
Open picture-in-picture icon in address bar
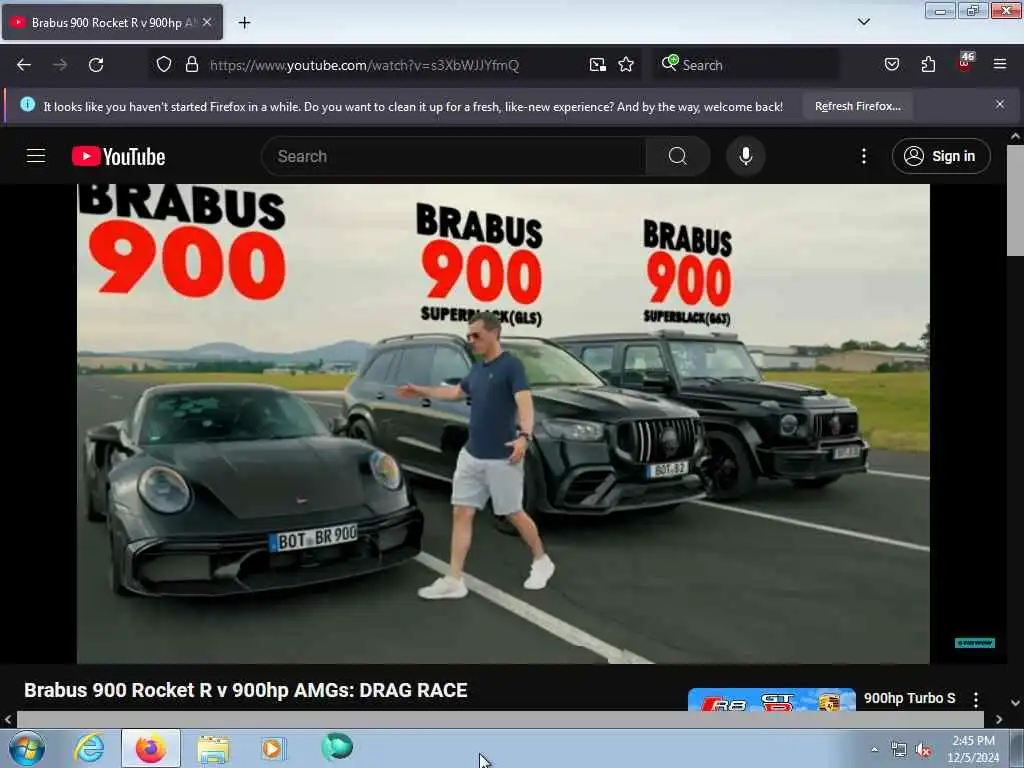(598, 65)
